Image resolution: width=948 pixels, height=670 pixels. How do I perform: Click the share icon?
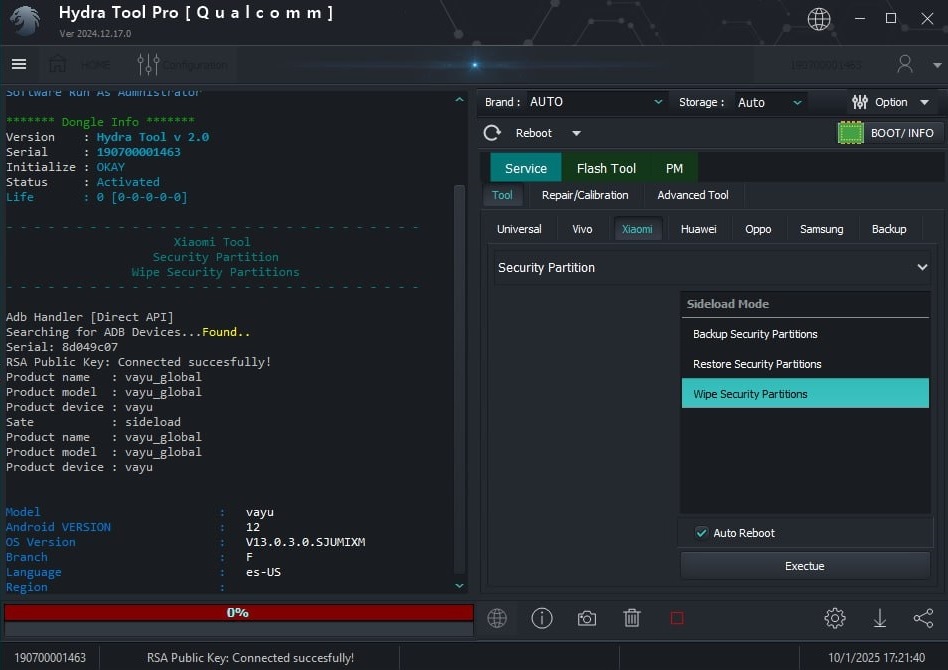click(923, 618)
